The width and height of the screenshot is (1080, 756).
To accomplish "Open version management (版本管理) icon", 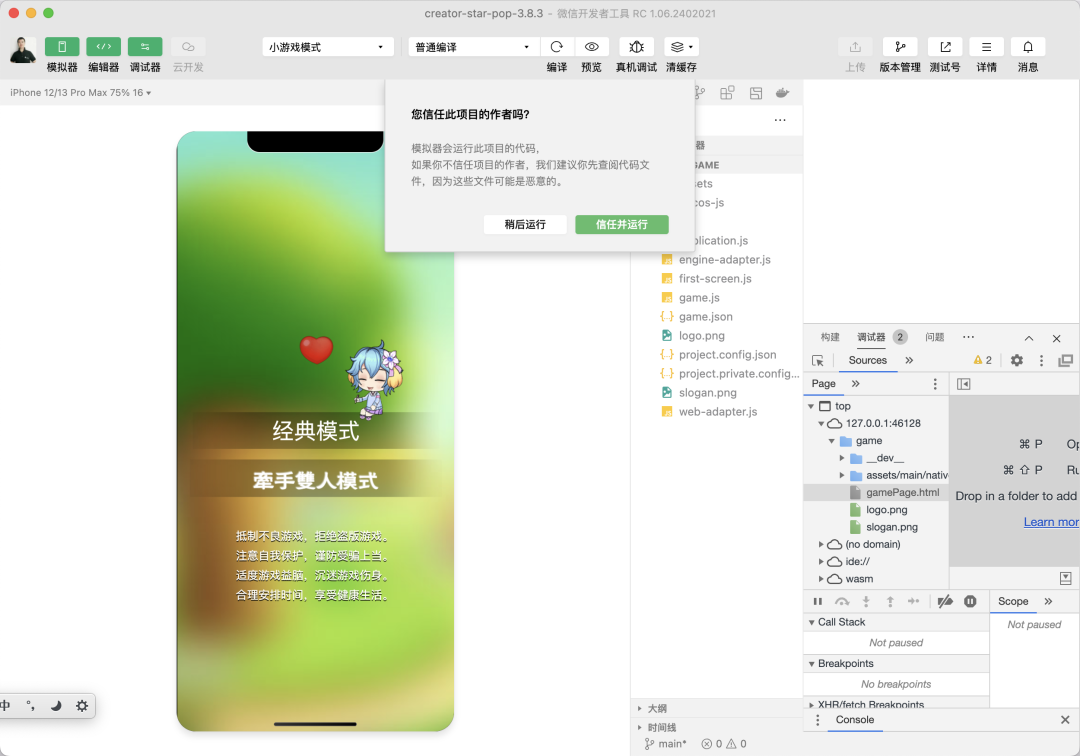I will 900,47.
